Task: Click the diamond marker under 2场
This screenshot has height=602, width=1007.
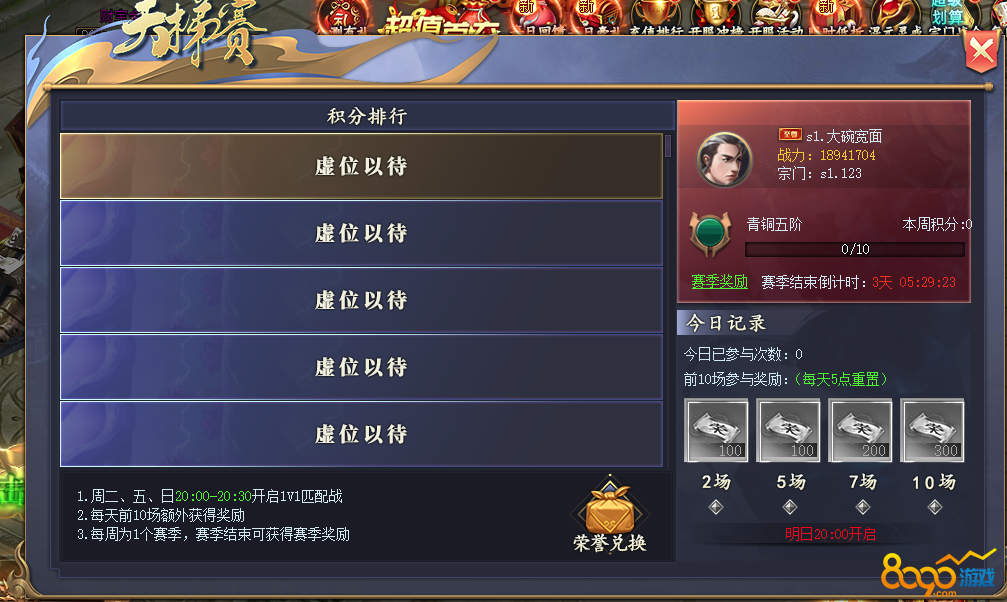Action: click(x=716, y=508)
